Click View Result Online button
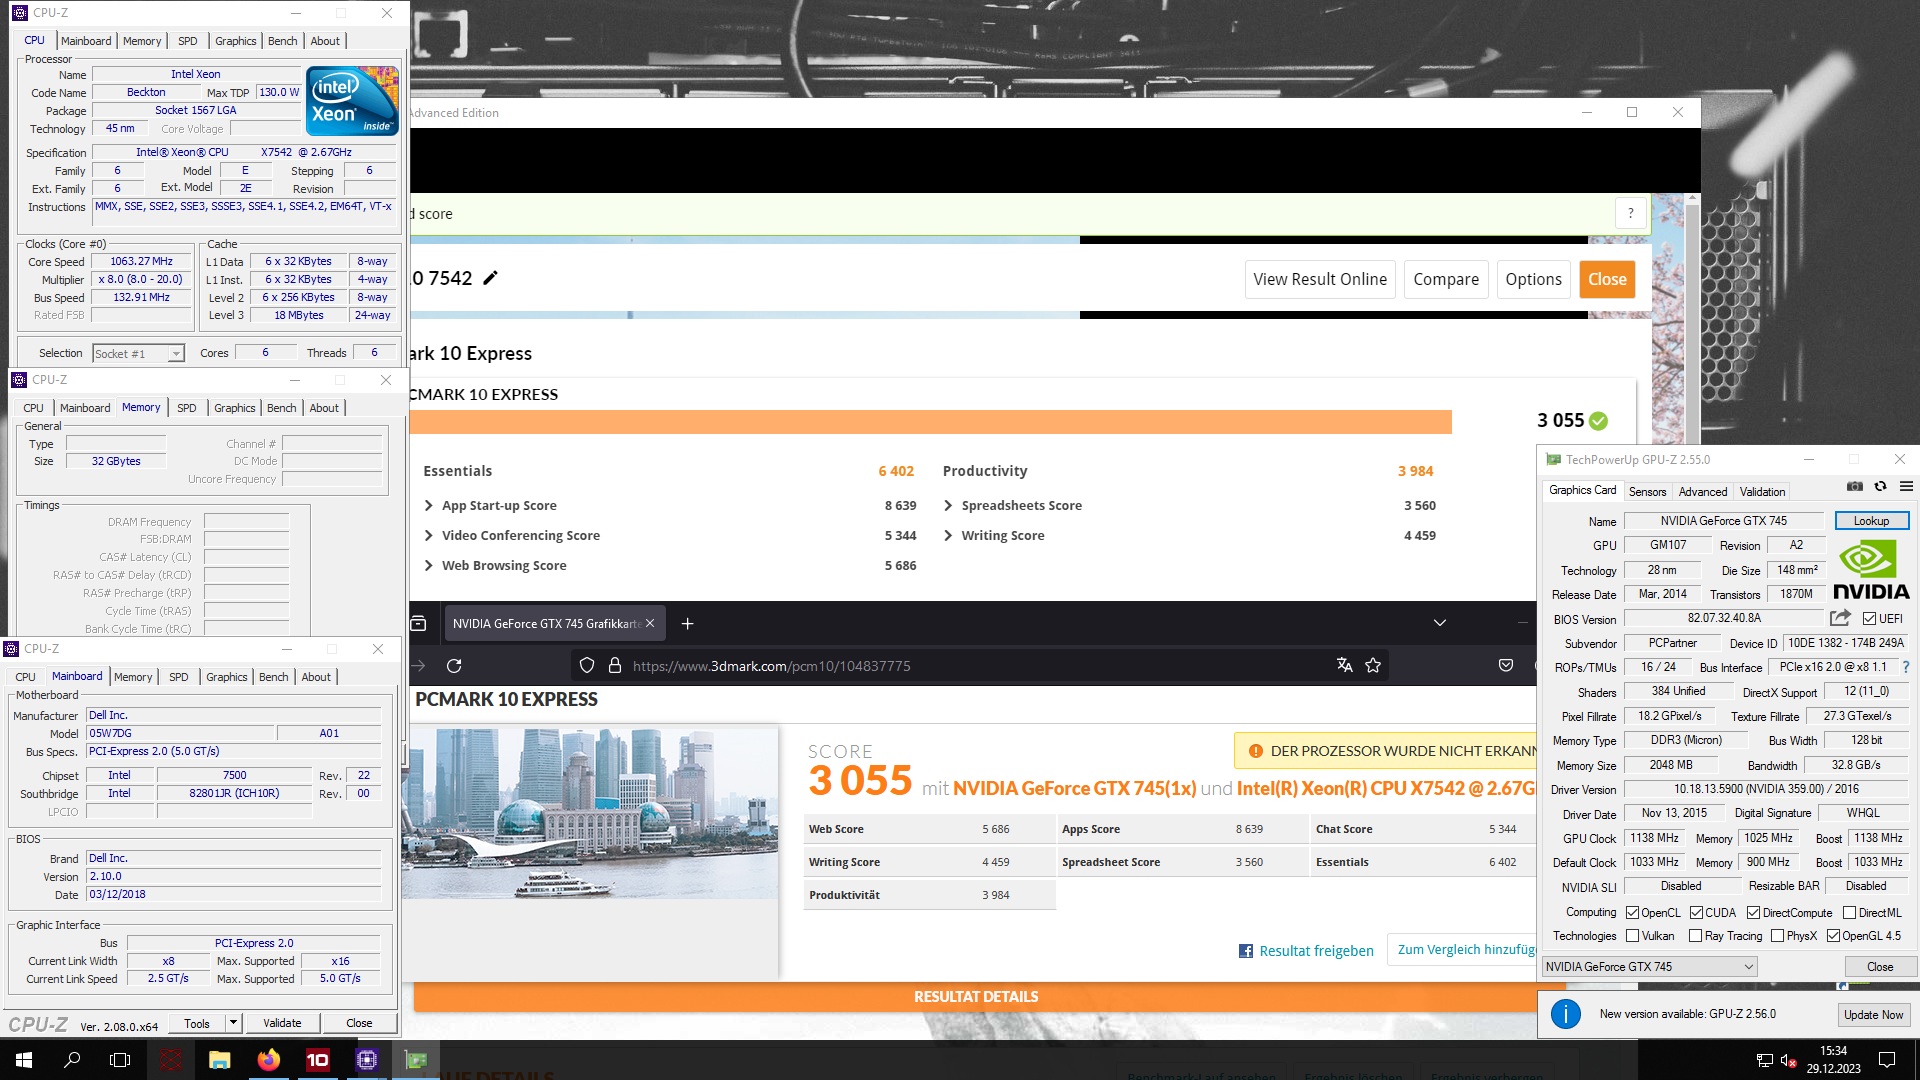Viewport: 1920px width, 1080px height. pyautogui.click(x=1320, y=279)
